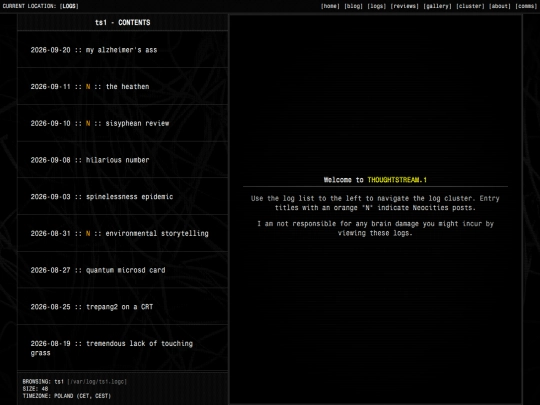Click the /var/log/ts1.logc path text
The height and width of the screenshot is (405, 540).
97,382
